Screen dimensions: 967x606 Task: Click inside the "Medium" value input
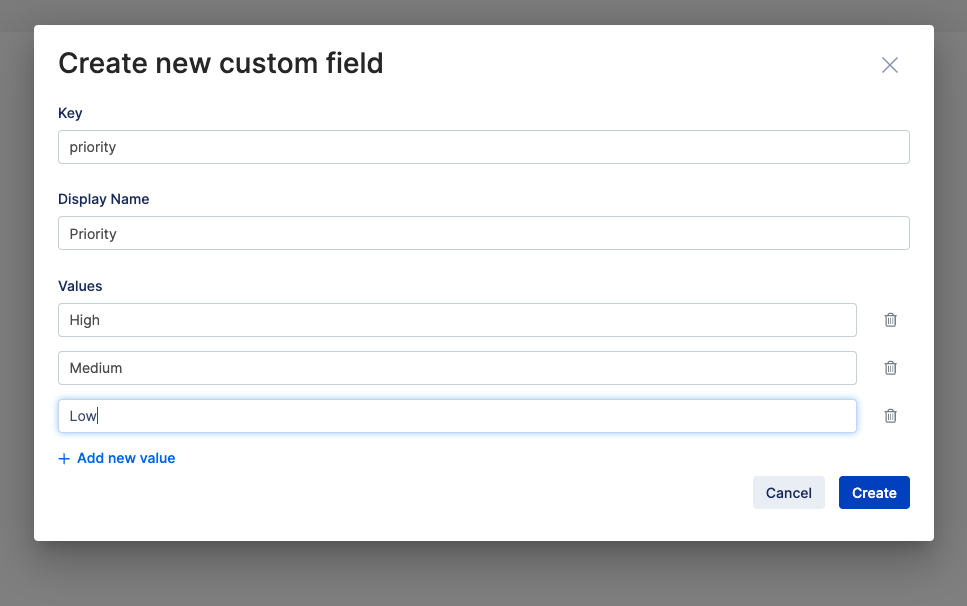pyautogui.click(x=457, y=368)
